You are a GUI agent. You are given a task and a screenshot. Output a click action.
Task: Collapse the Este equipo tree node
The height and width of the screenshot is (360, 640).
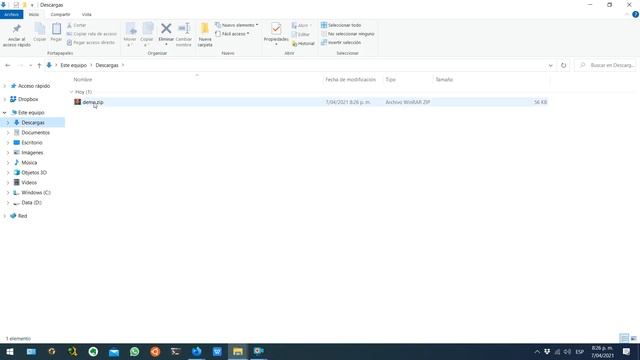click(x=4, y=113)
